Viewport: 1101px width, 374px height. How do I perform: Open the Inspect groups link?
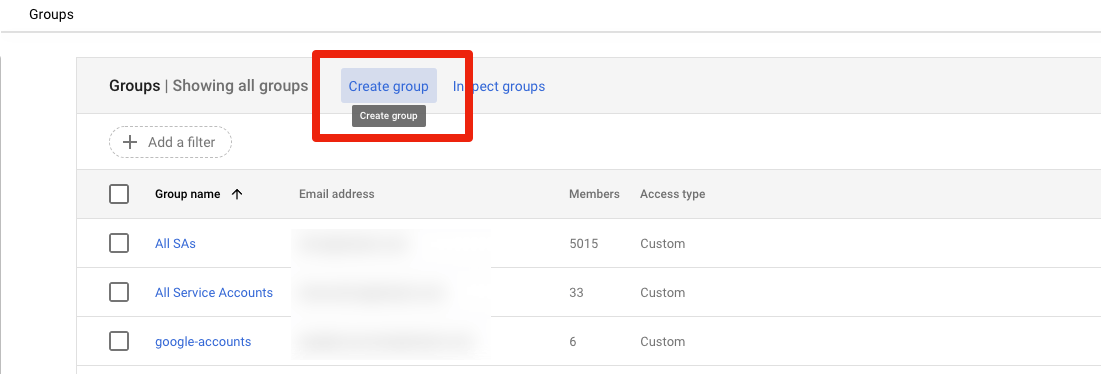pos(499,86)
